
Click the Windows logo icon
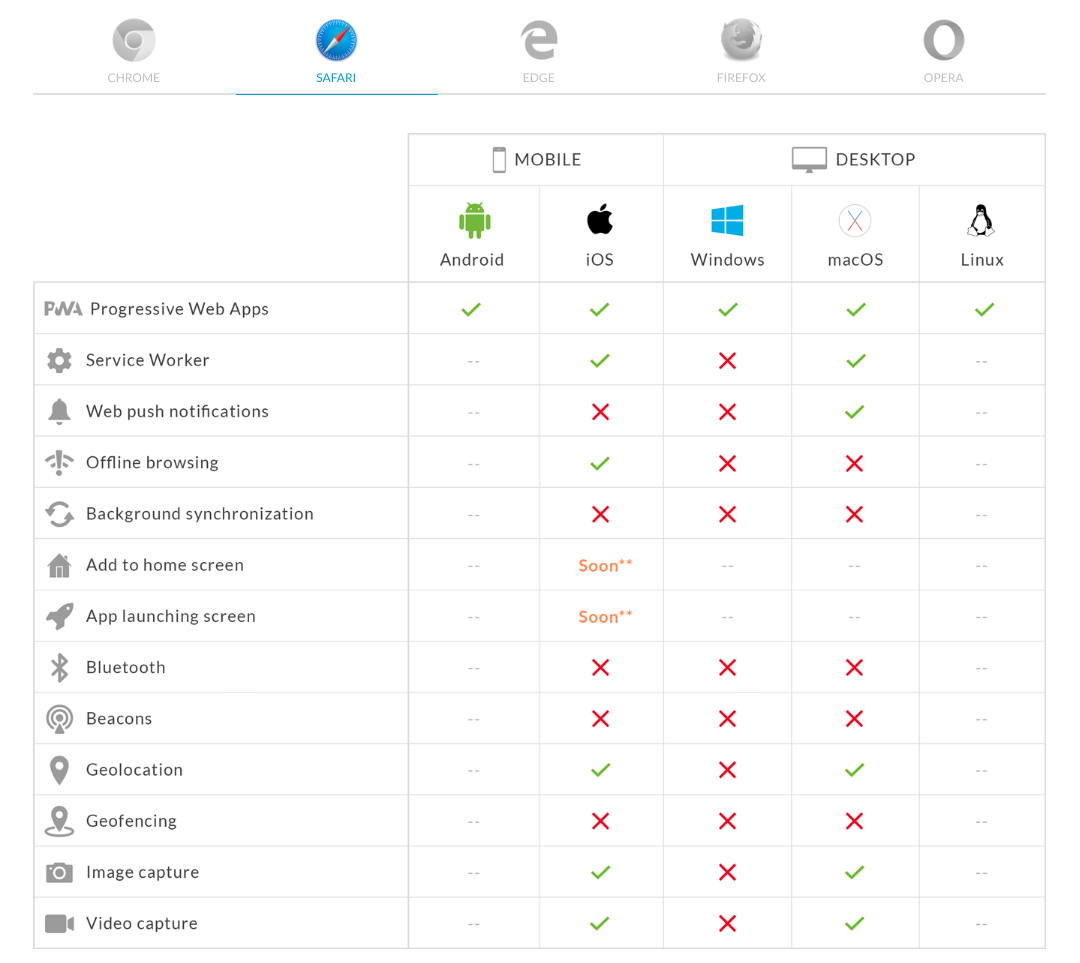tap(727, 220)
